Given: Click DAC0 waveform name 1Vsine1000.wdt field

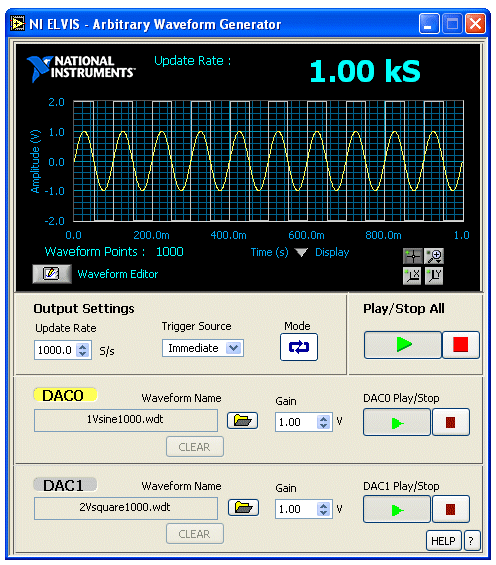Looking at the screenshot, I should click(x=126, y=420).
